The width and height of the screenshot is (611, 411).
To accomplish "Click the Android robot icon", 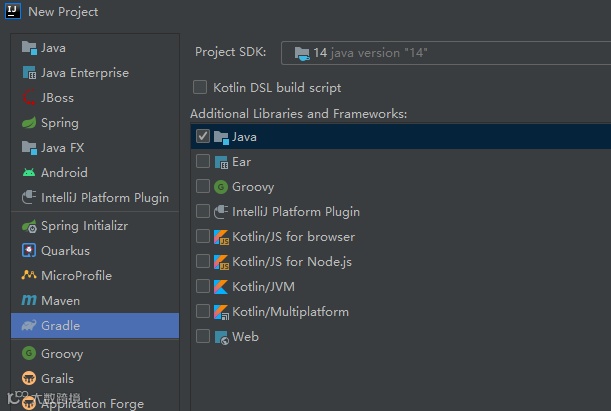I will pyautogui.click(x=29, y=173).
